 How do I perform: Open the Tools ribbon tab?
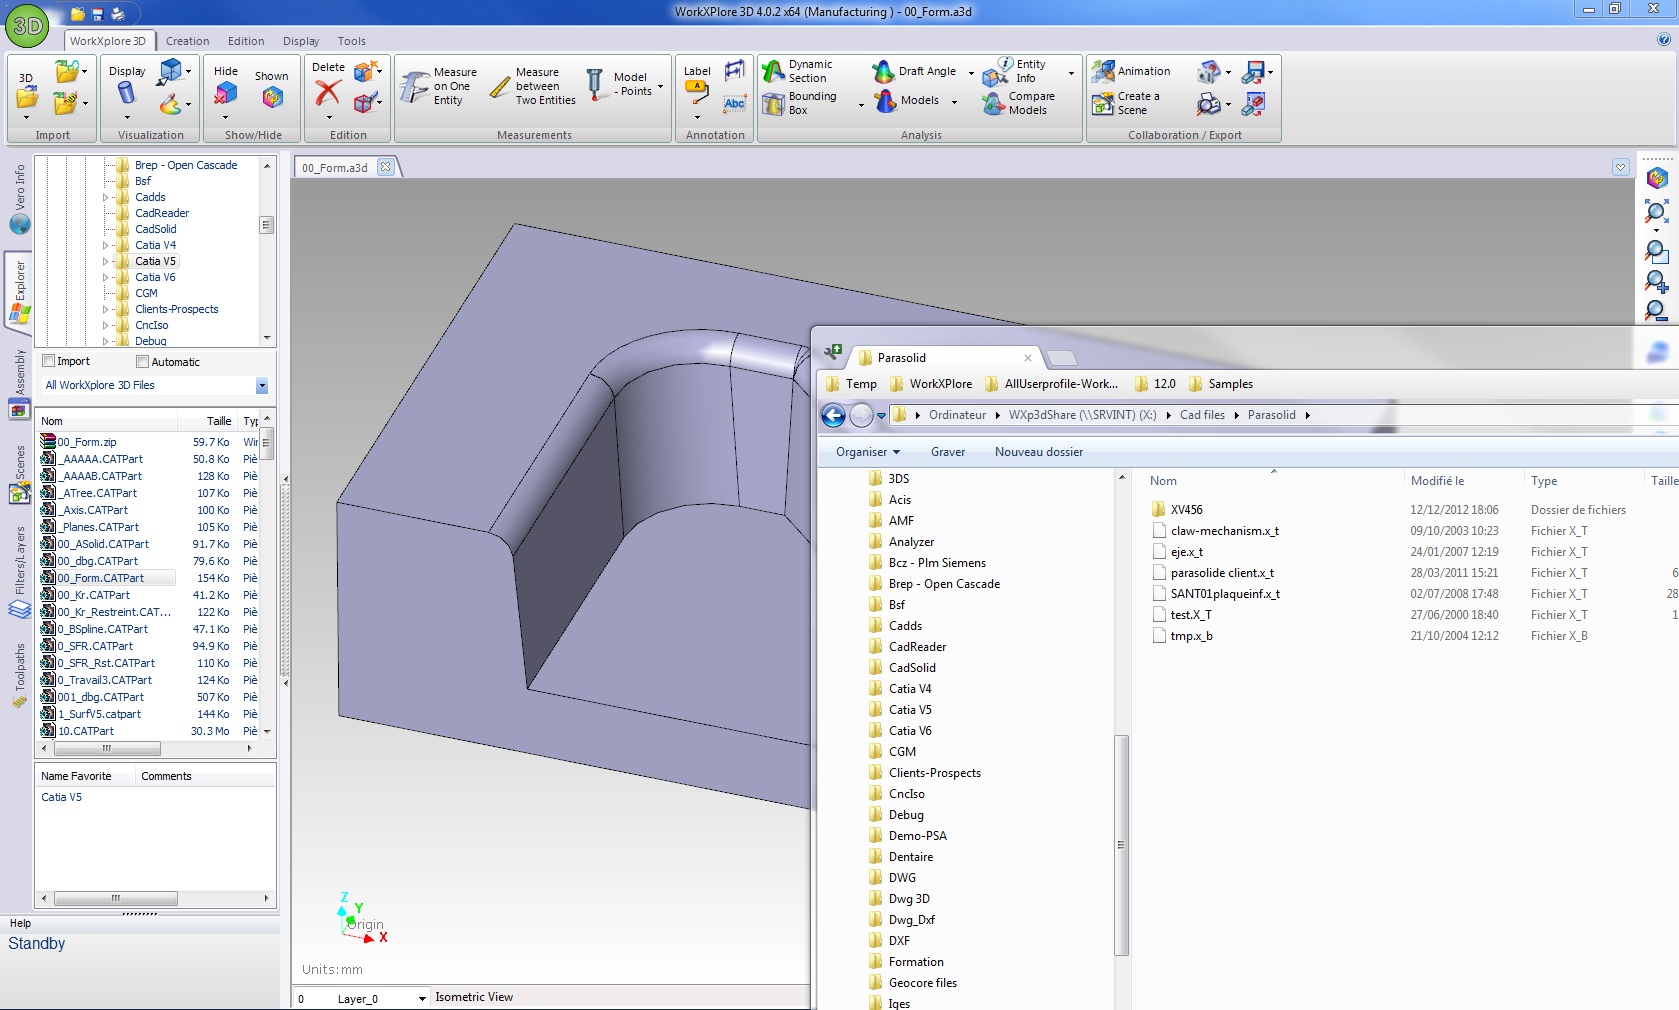coord(351,41)
